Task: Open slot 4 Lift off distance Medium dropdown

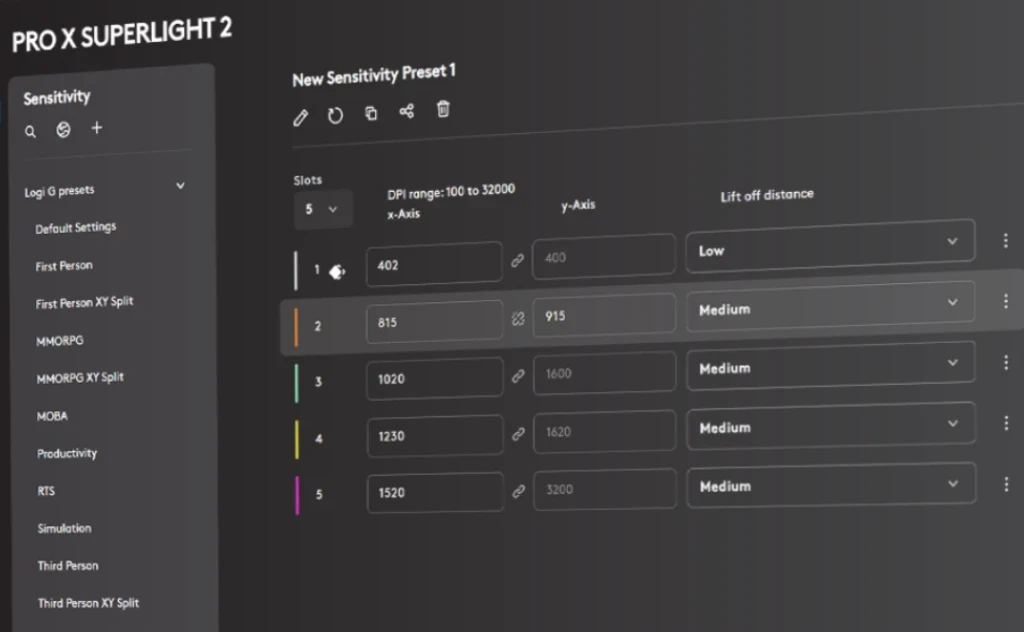Action: click(831, 426)
